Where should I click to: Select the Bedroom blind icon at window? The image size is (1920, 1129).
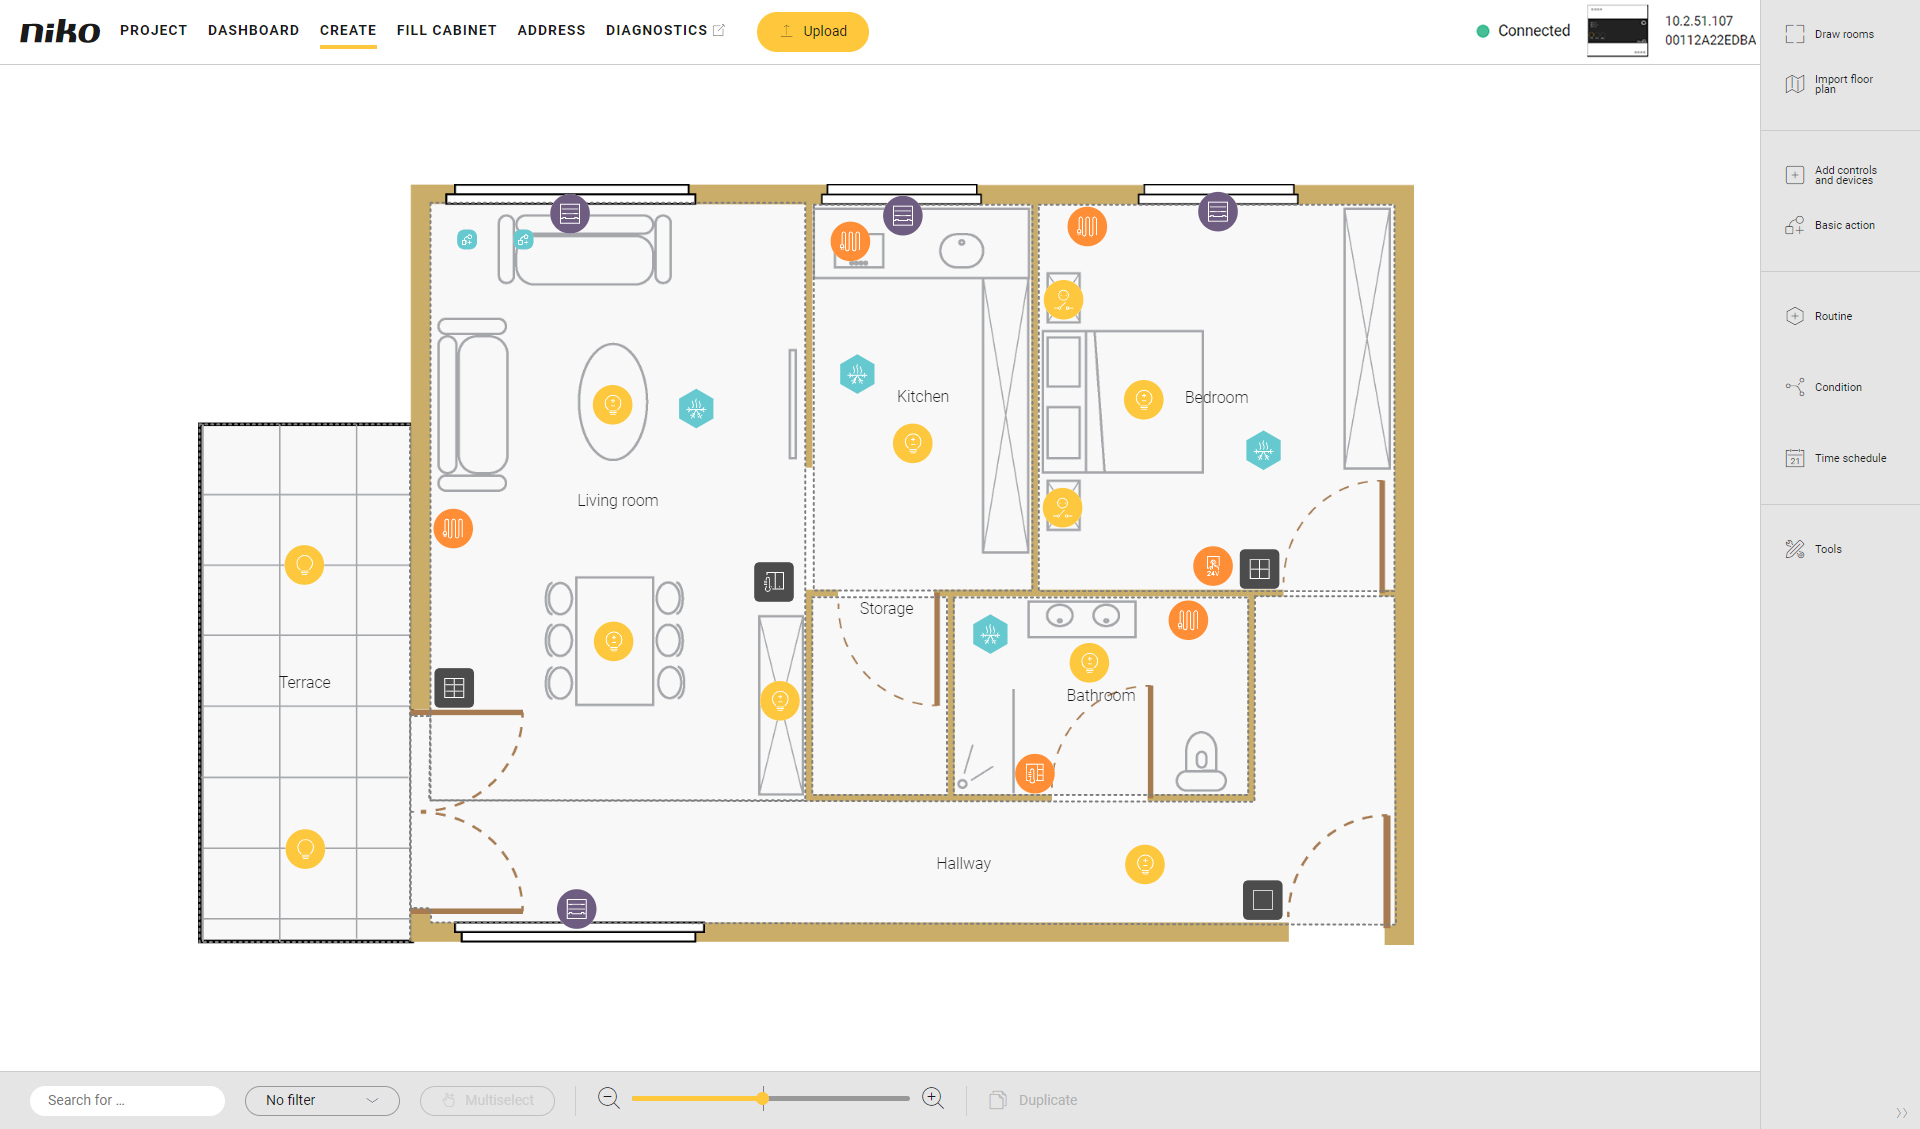[1217, 211]
